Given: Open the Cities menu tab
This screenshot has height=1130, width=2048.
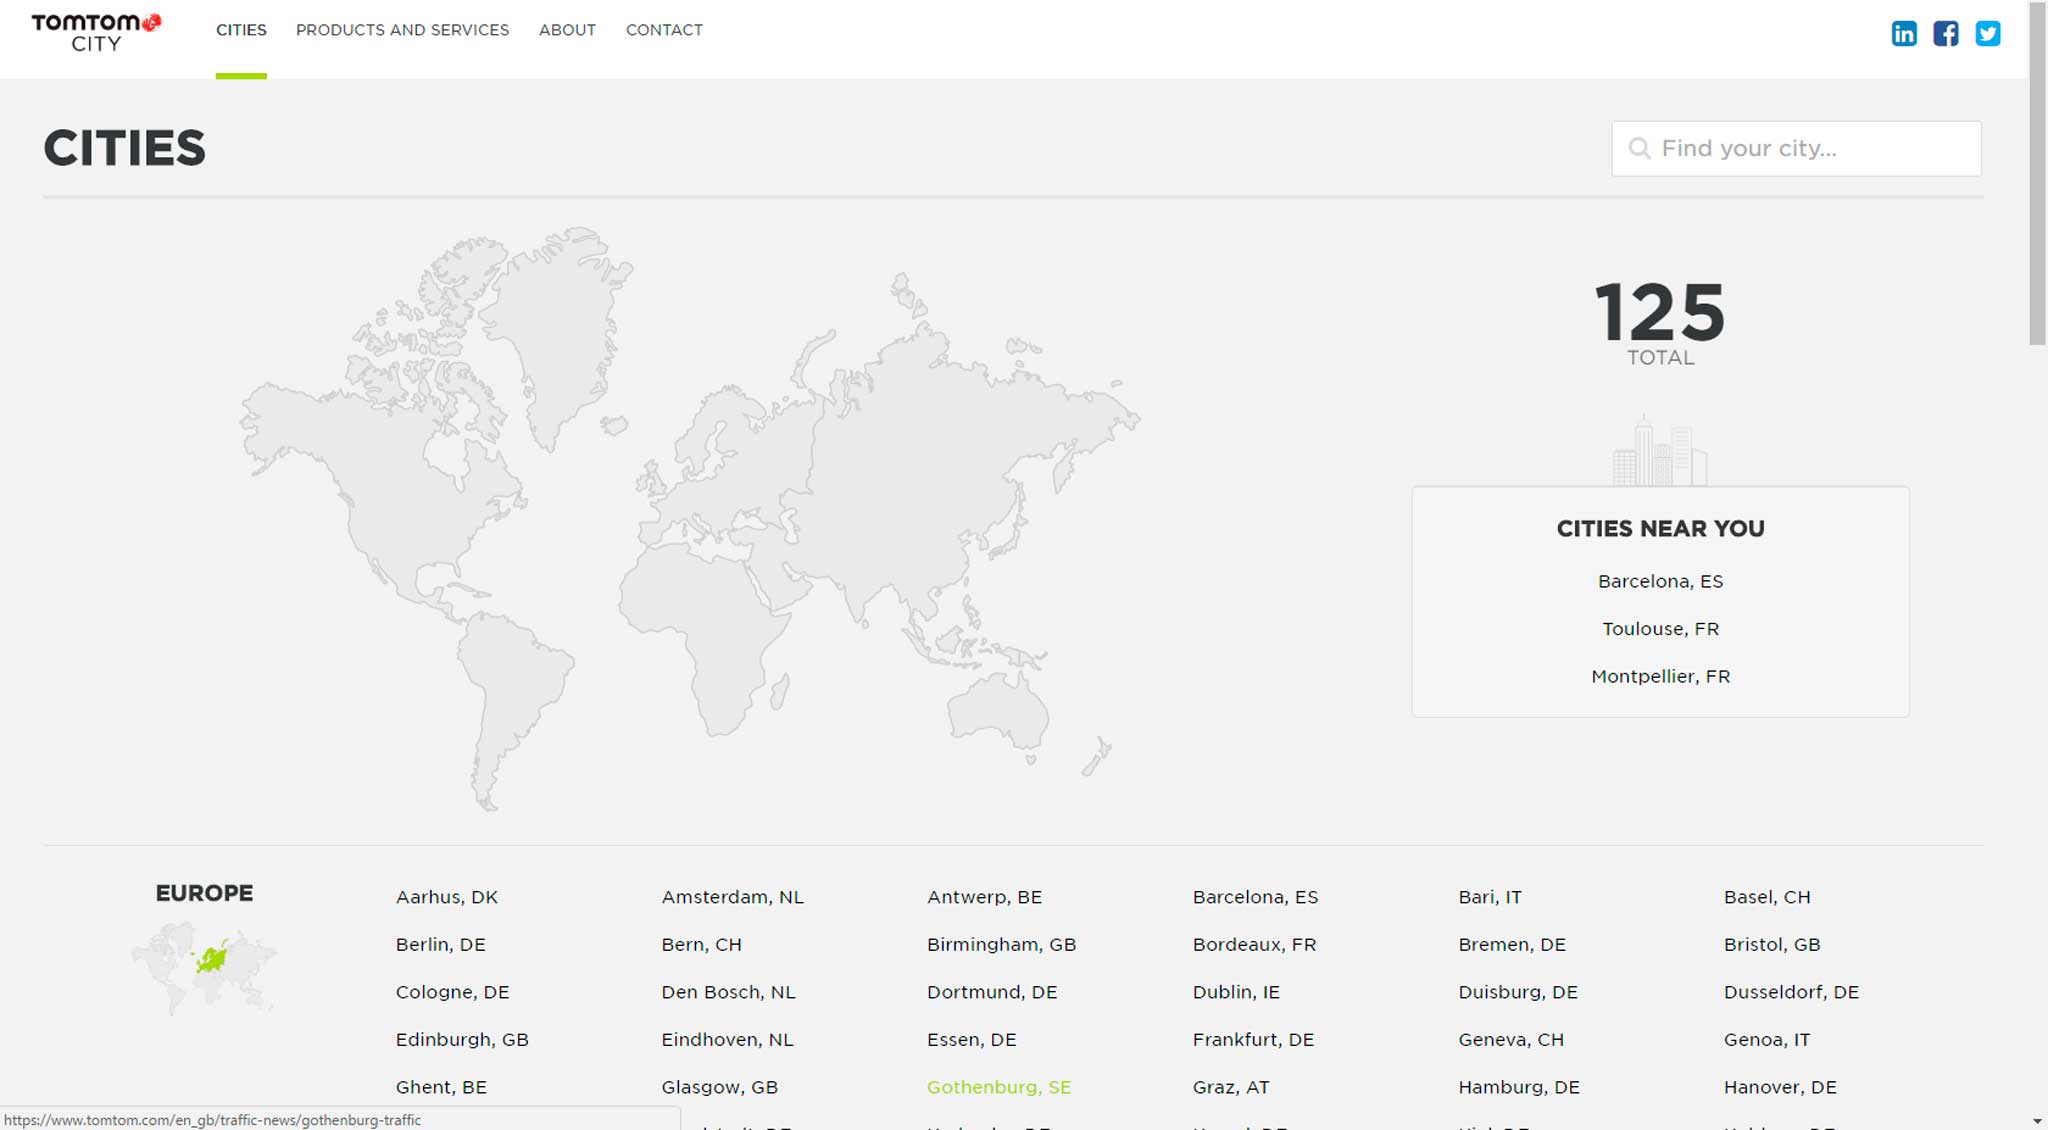Looking at the screenshot, I should (241, 30).
